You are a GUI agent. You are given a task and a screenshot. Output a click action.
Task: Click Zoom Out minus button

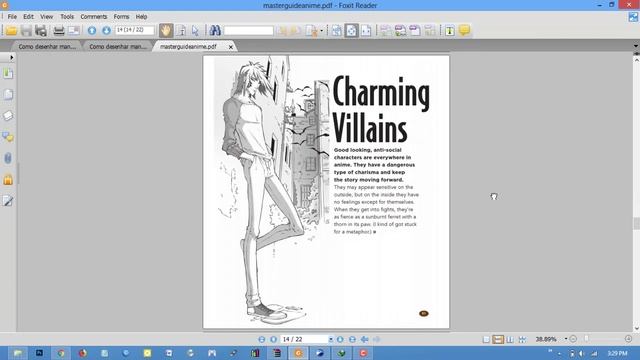click(x=573, y=339)
